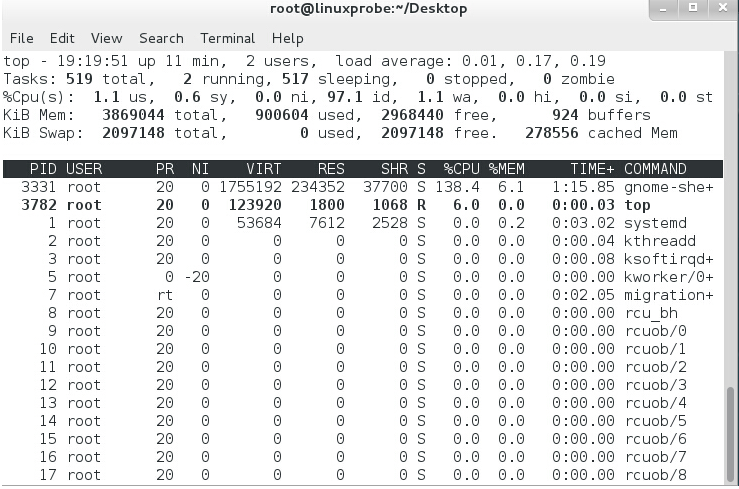Click the 138.4 CPU value
Viewport: 739px width, 489px height.
tap(457, 187)
